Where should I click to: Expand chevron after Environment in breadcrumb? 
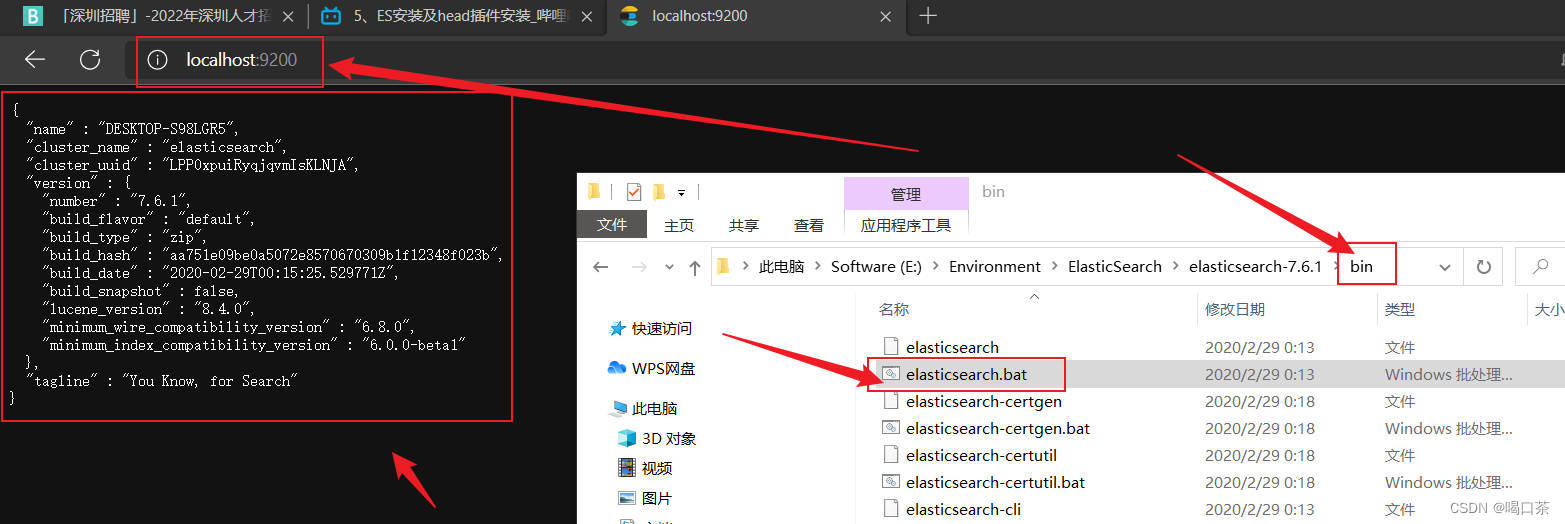tap(1054, 267)
